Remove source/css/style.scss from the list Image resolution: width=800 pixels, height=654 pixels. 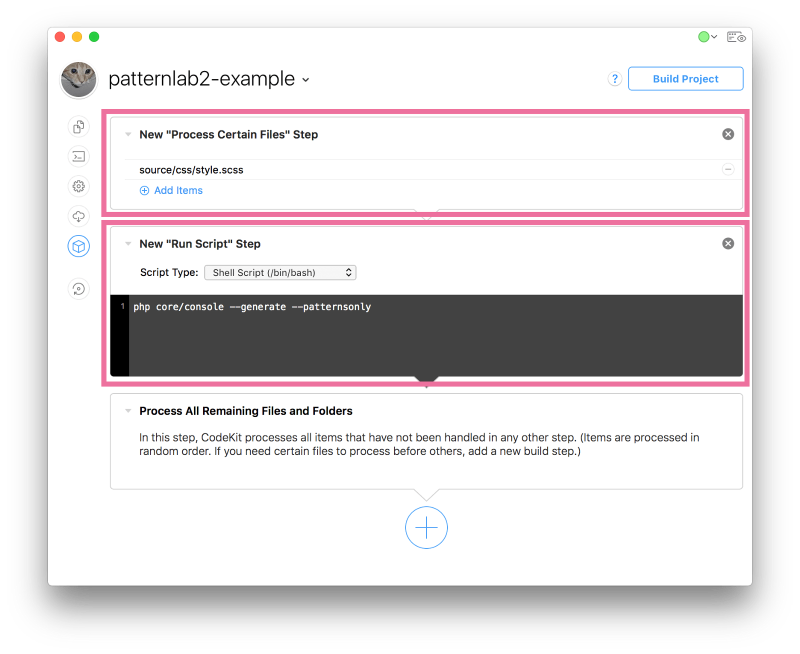728,169
